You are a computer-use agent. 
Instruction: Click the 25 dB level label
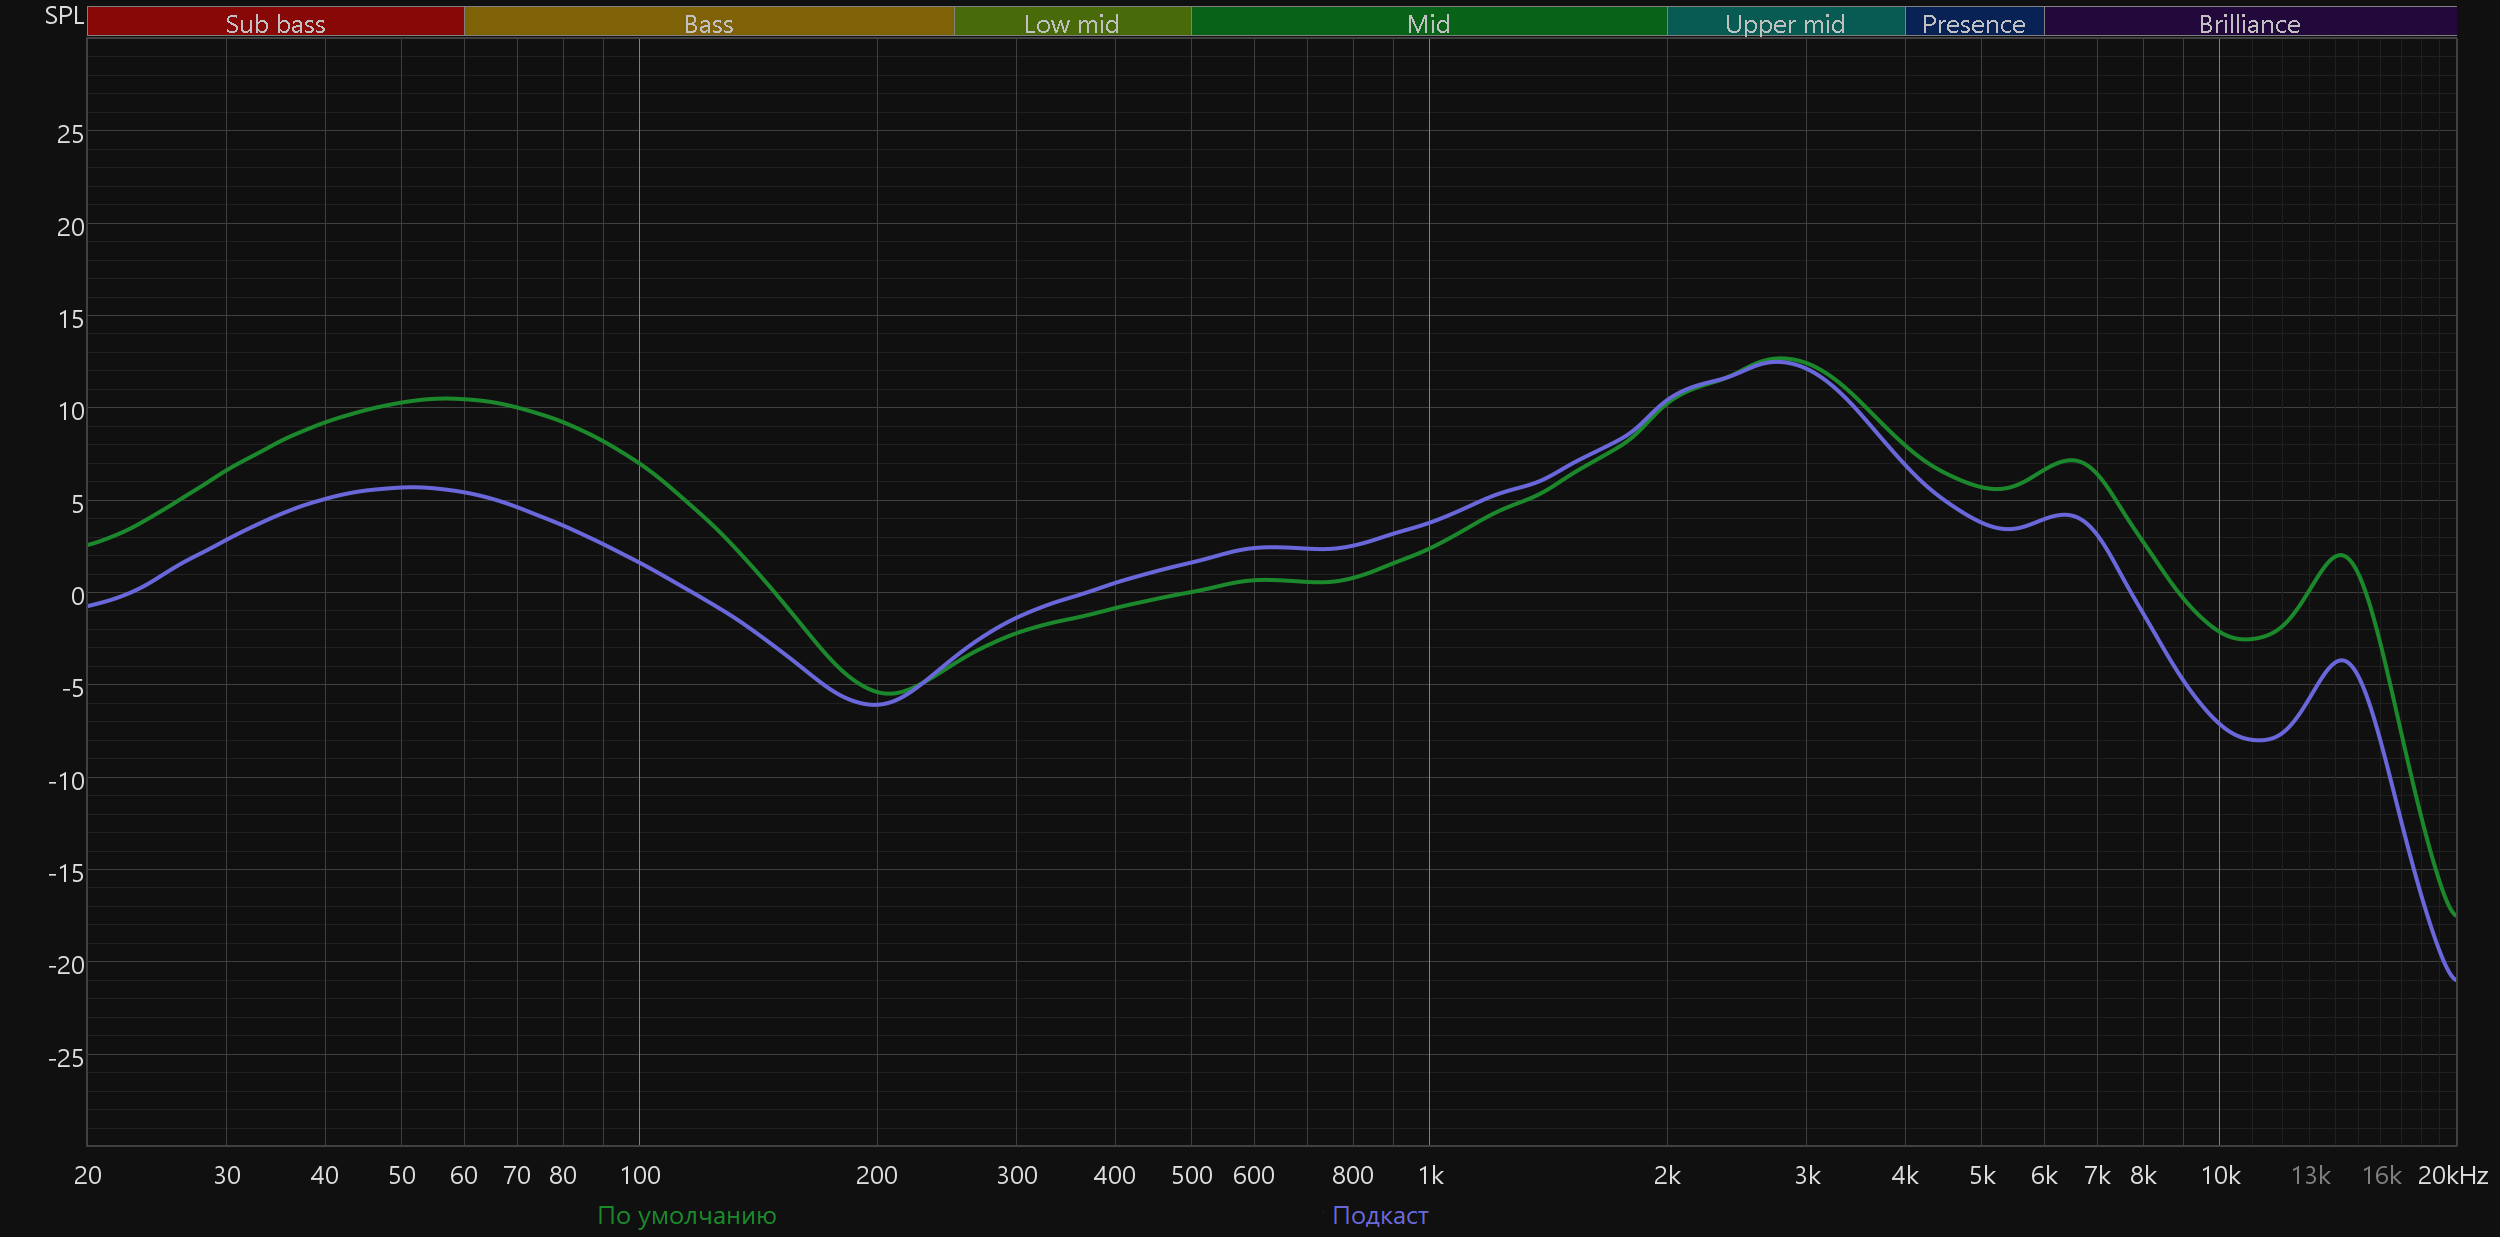70,134
